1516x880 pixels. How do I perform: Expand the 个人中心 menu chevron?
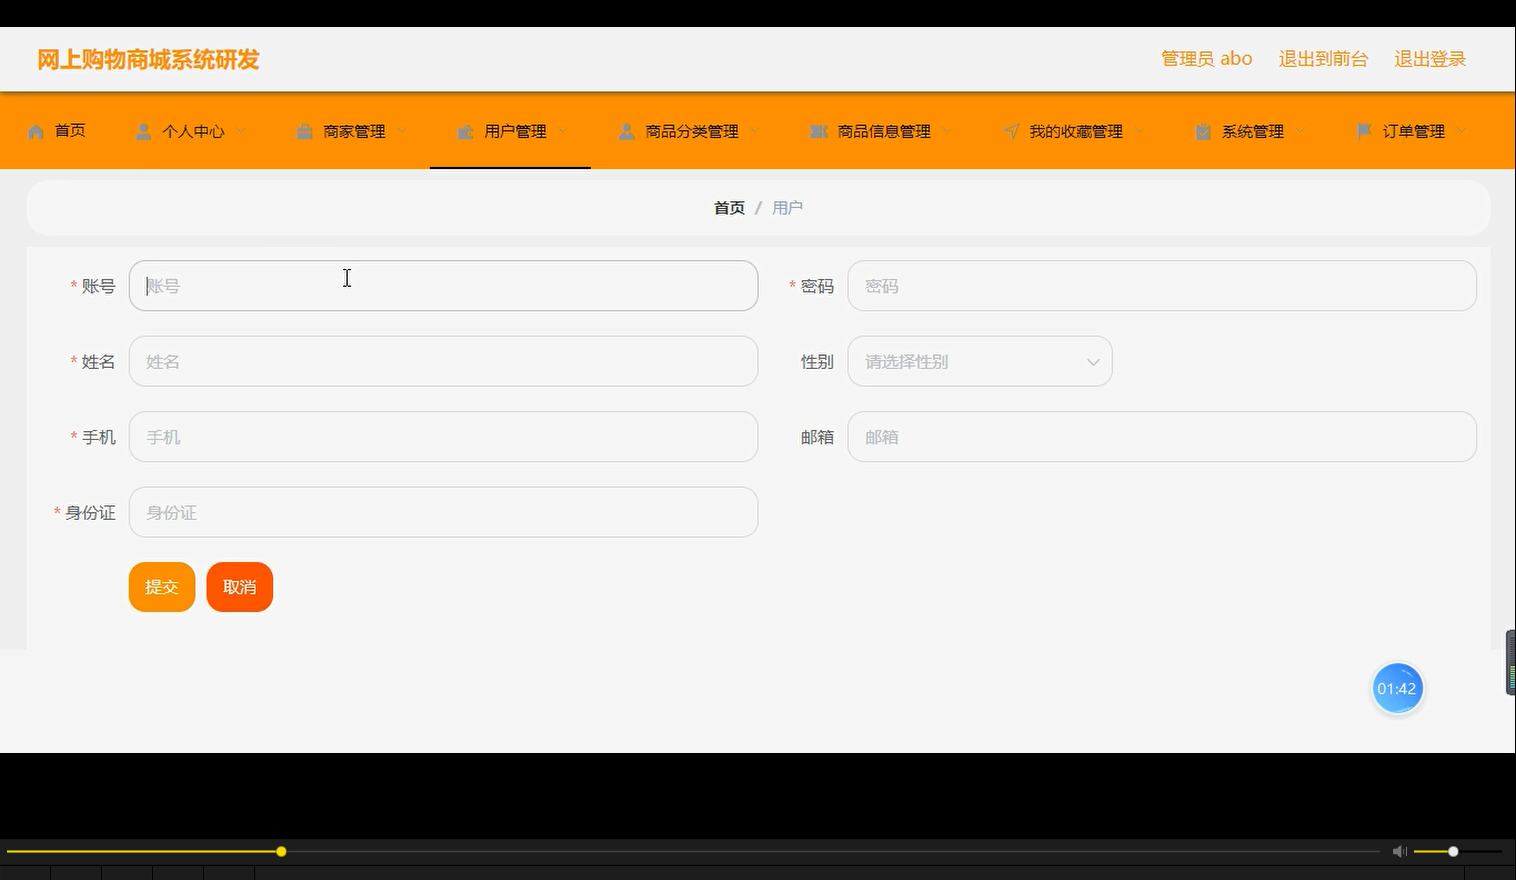[241, 131]
